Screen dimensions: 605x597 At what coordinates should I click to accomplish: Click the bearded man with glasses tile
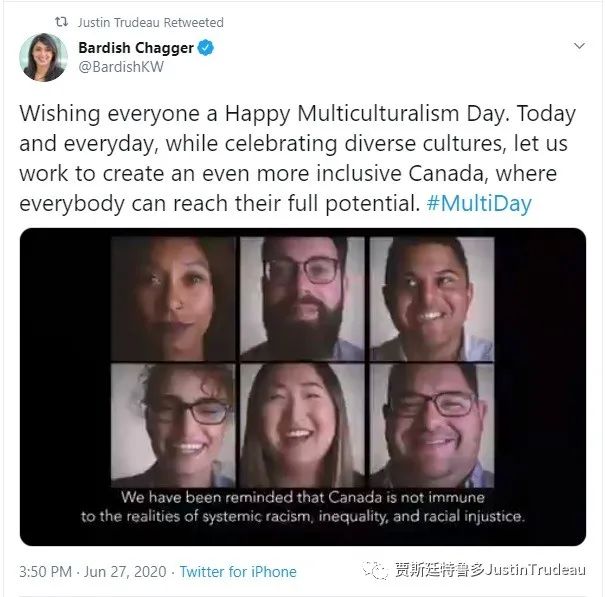click(x=302, y=299)
